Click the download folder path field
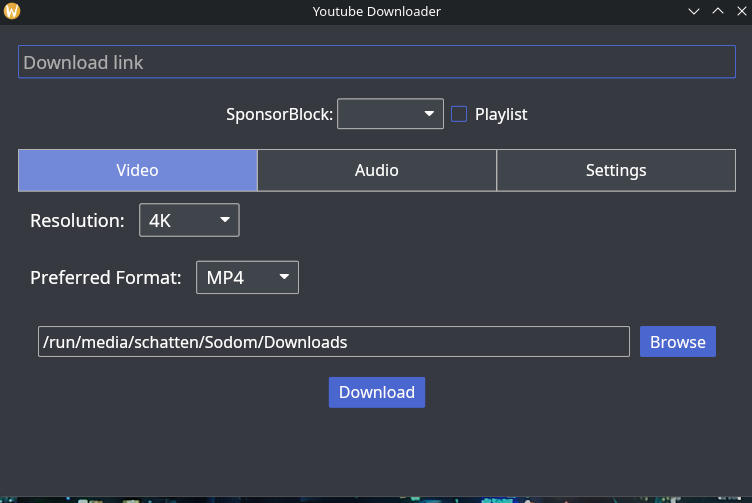 pos(333,342)
